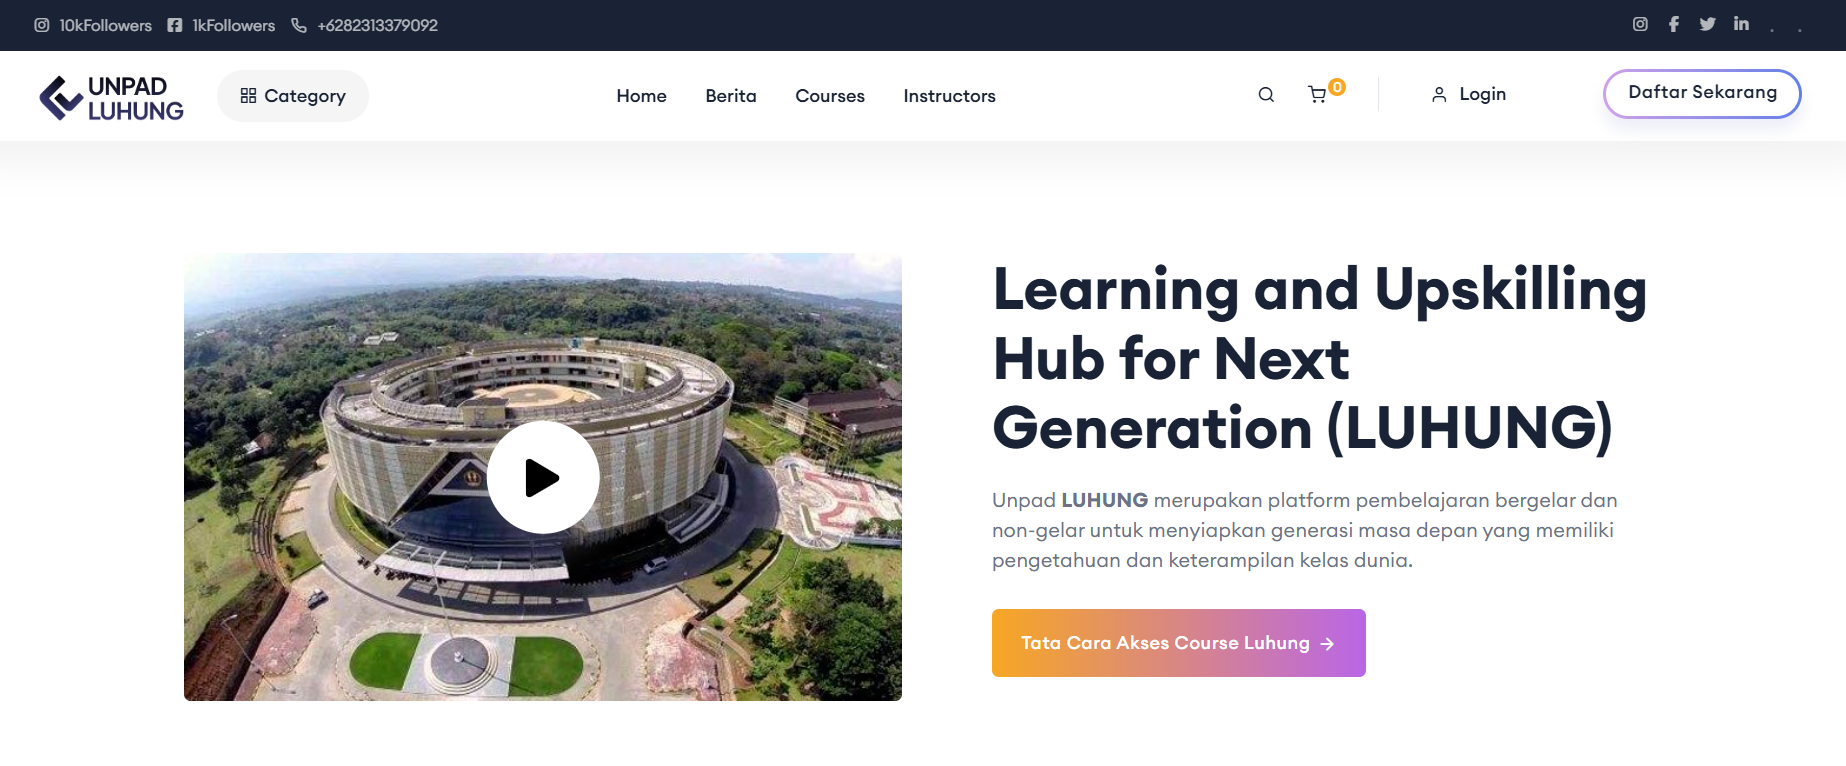Click the phone icon beside the number

pos(299,25)
